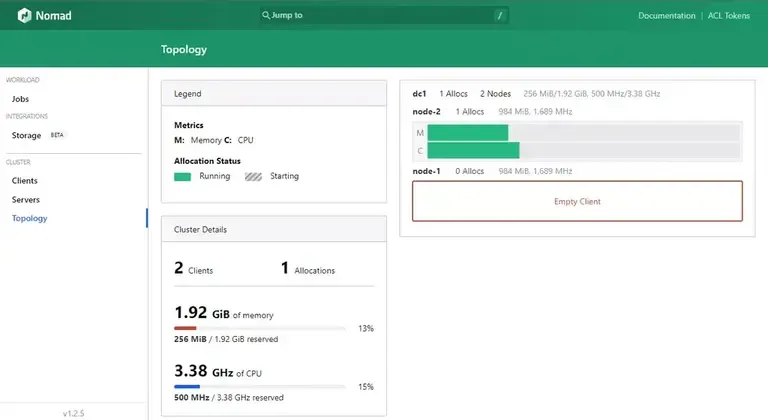The image size is (768, 420).
Task: Click the node-2 label in topology
Action: pyautogui.click(x=427, y=111)
